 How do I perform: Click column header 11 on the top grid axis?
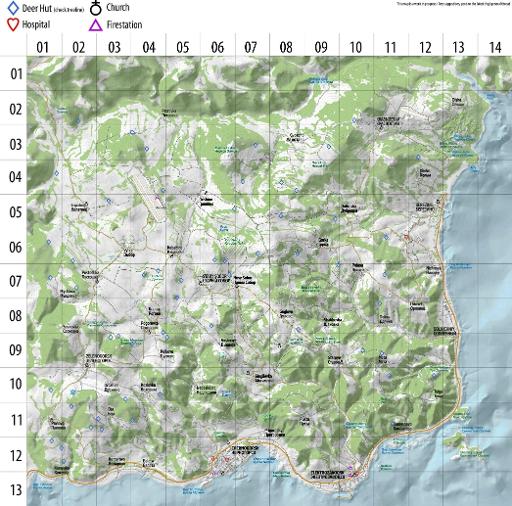(390, 47)
